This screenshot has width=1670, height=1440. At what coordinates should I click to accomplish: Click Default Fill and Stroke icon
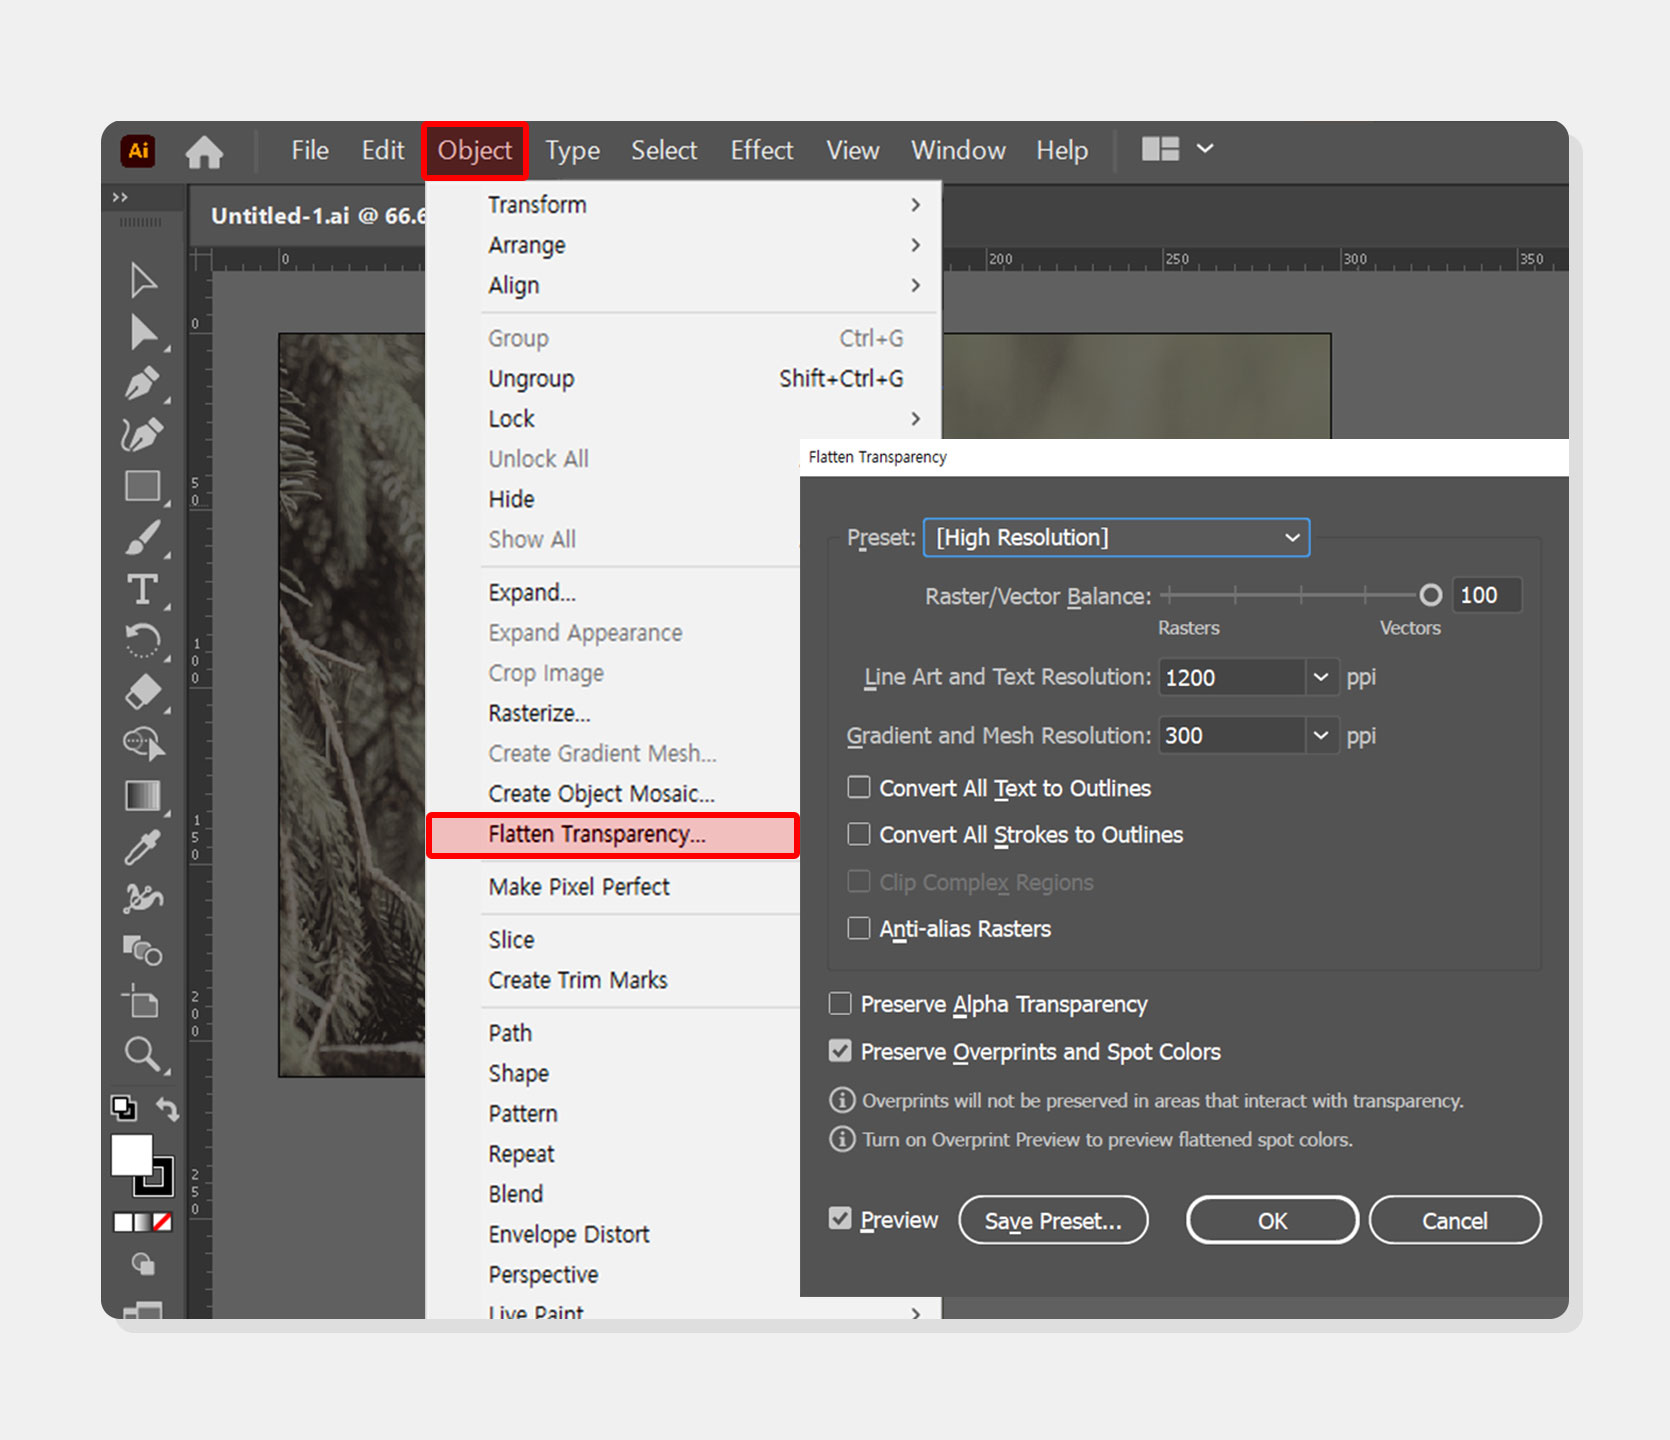coord(123,1107)
